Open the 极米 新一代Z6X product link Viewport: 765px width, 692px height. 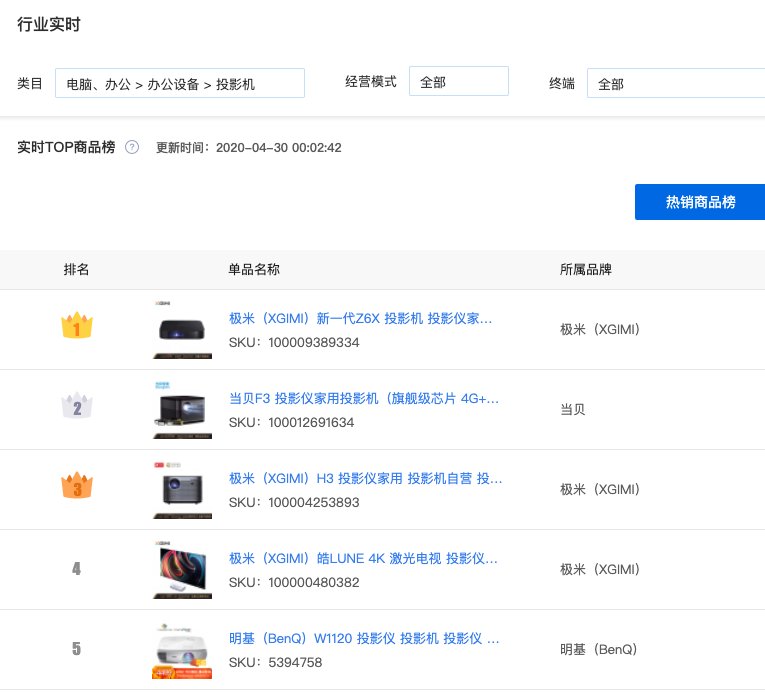point(361,319)
